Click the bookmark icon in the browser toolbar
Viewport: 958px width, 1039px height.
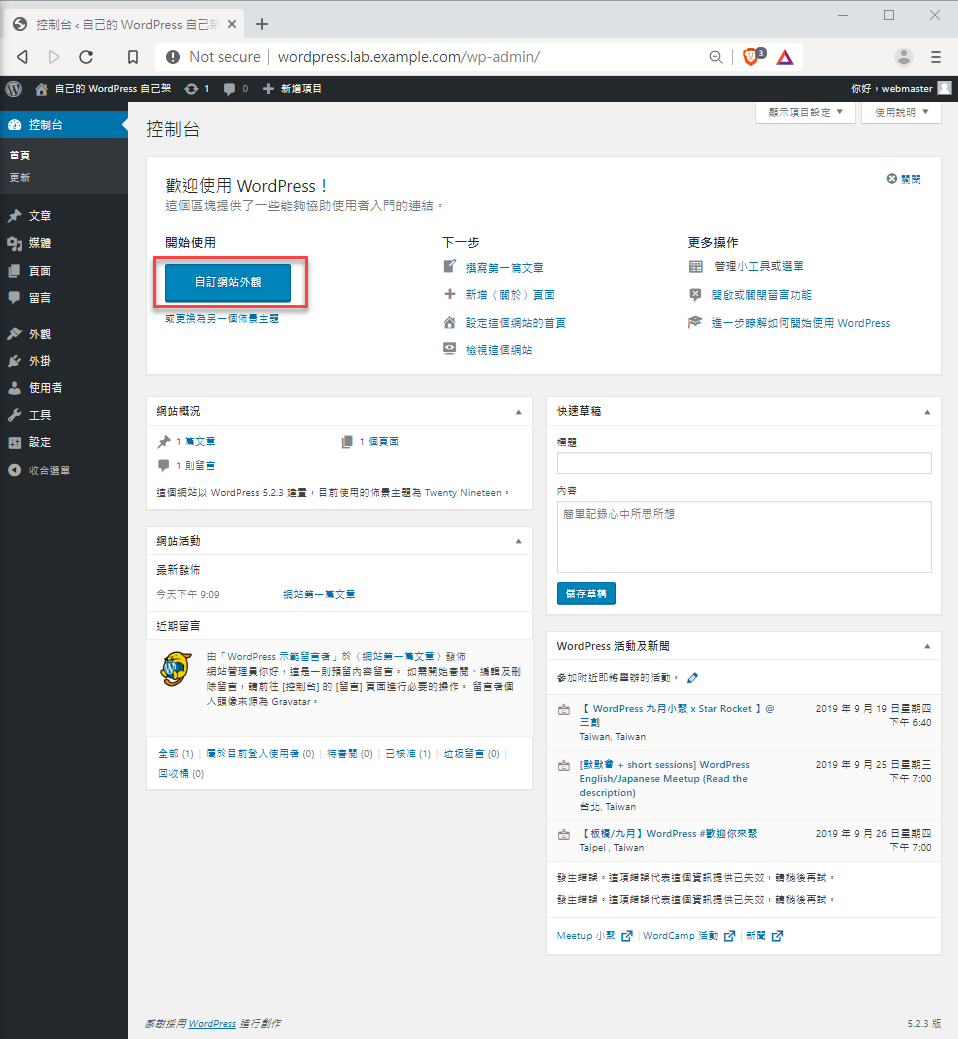133,57
